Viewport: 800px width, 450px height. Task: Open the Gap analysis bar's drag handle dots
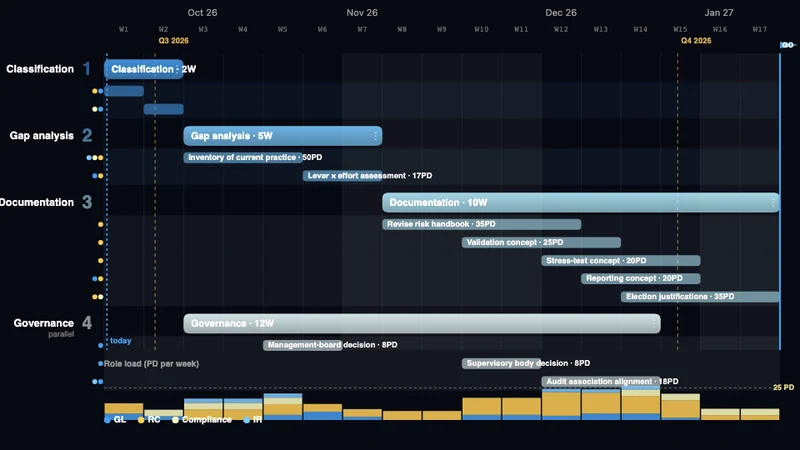376,136
